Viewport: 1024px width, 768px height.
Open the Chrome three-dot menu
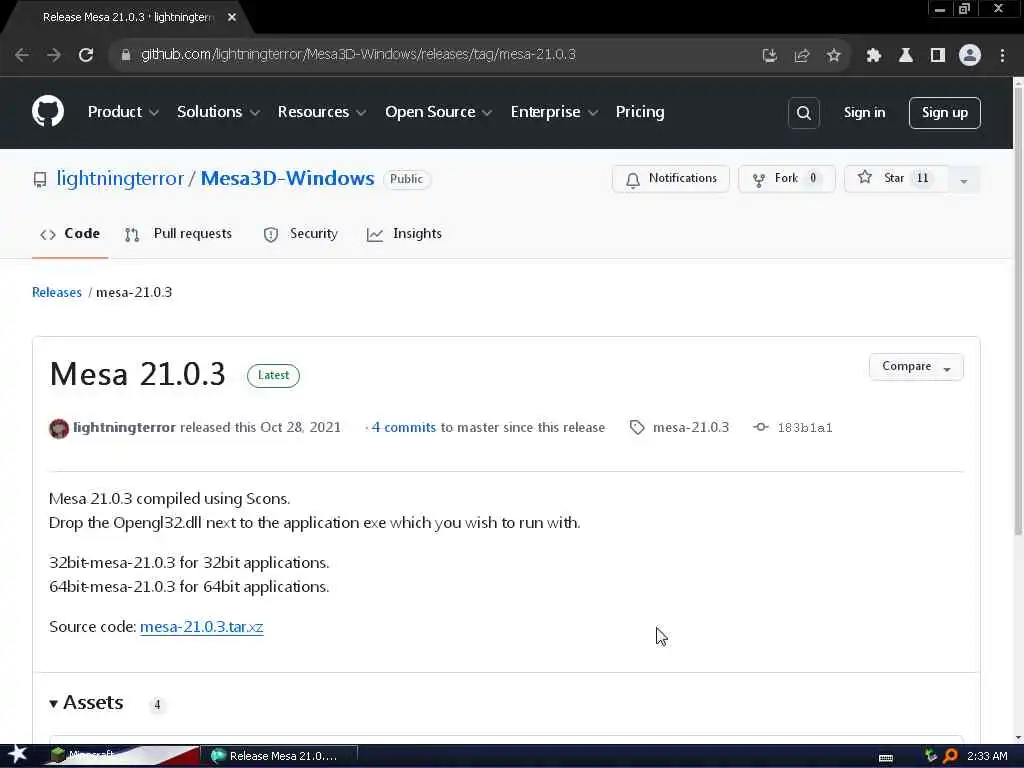(x=1002, y=56)
